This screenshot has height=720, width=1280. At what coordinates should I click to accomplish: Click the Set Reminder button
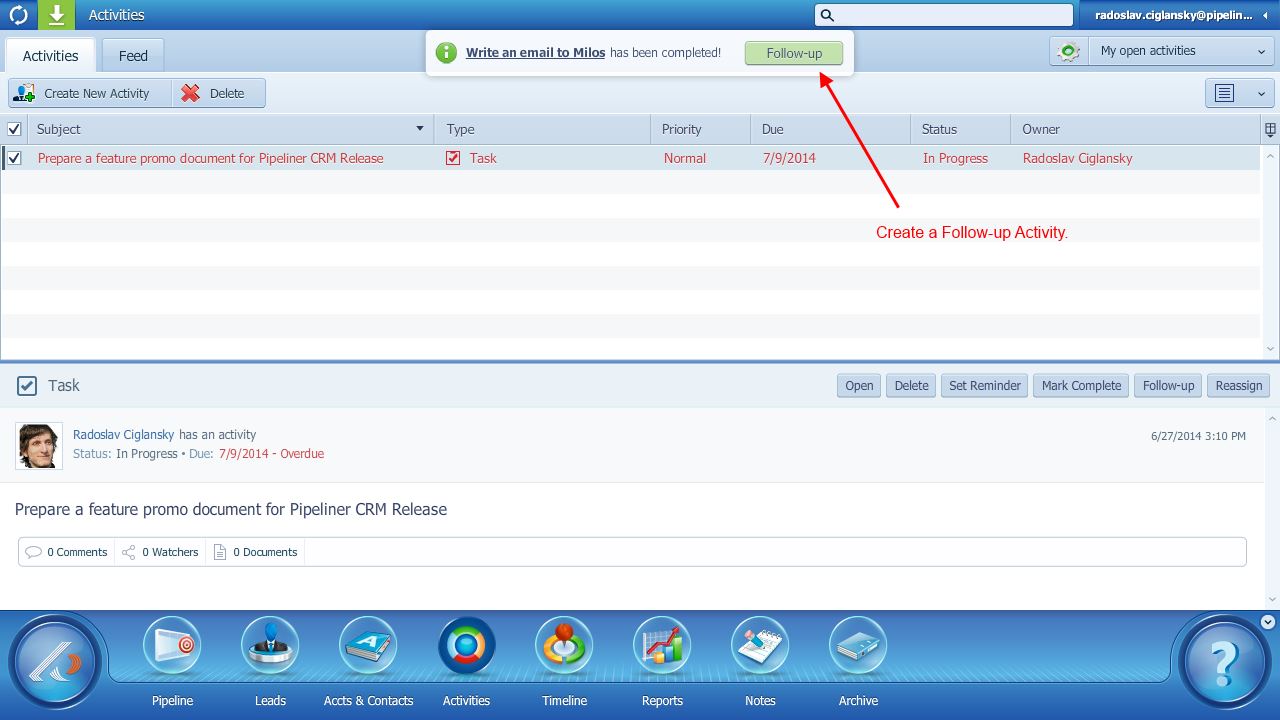pos(985,386)
